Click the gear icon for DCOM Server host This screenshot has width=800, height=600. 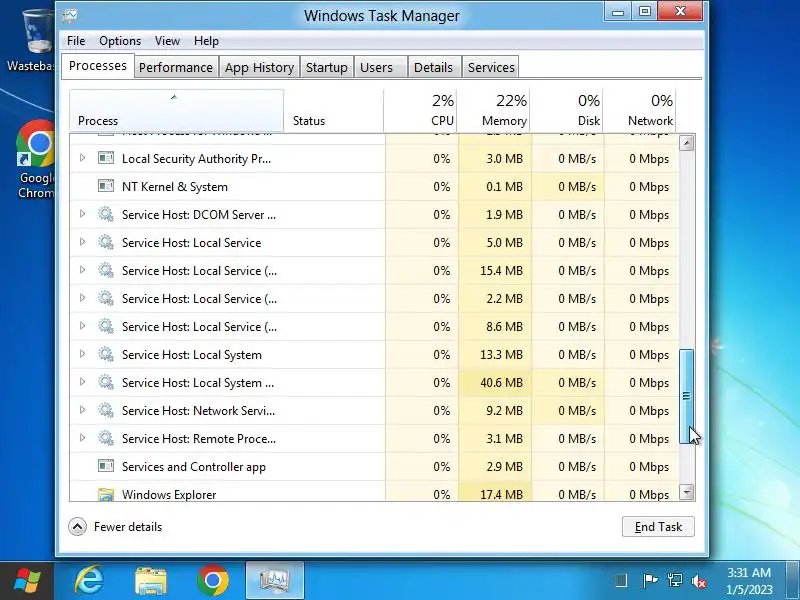[106, 214]
